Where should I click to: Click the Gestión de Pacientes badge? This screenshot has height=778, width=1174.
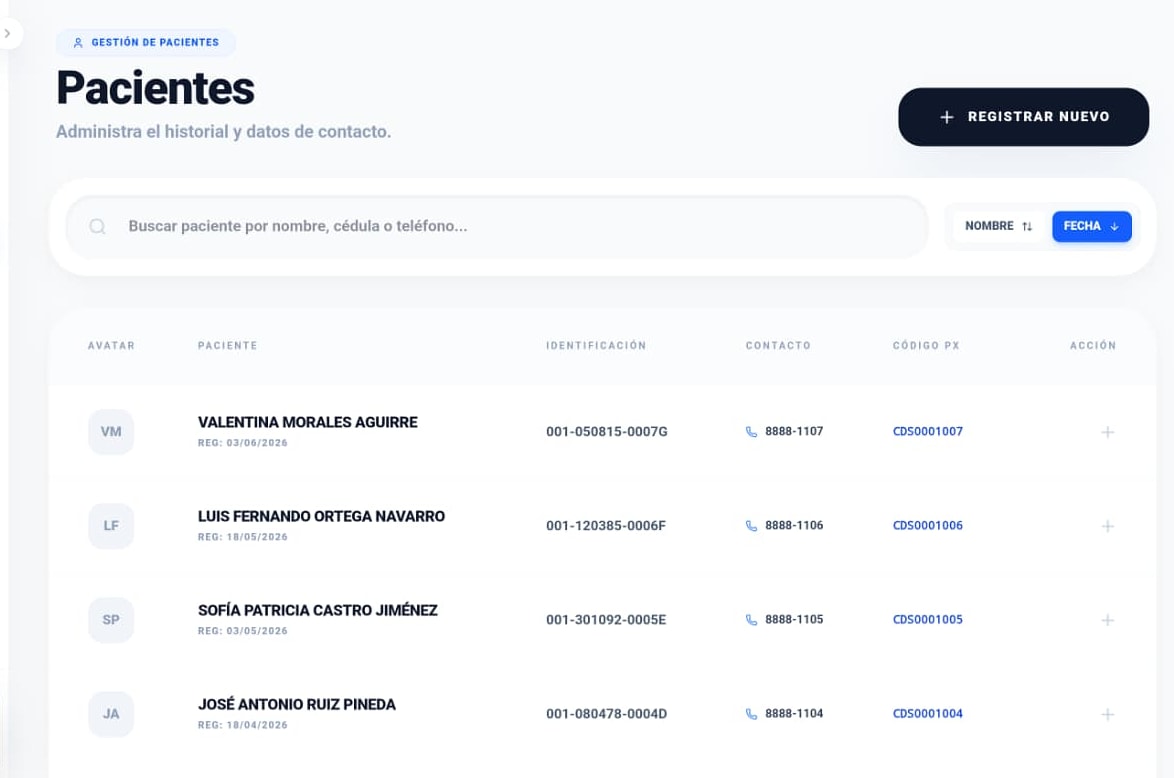146,43
